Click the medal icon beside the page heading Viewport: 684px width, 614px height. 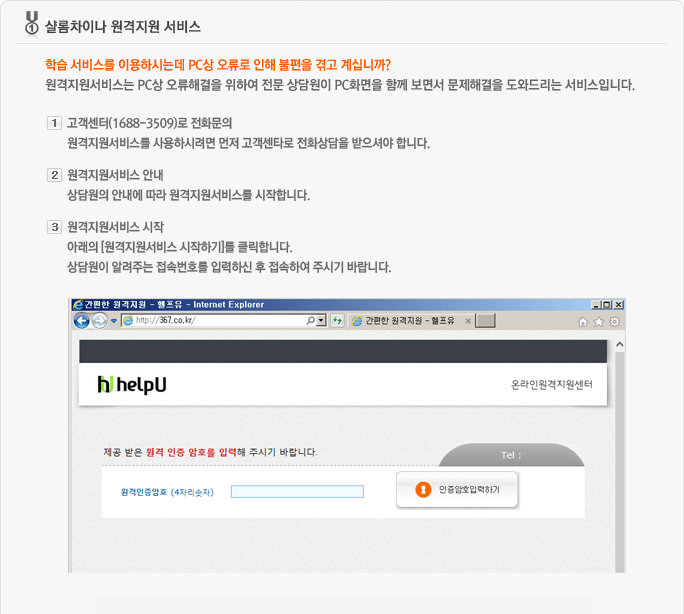pyautogui.click(x=31, y=23)
